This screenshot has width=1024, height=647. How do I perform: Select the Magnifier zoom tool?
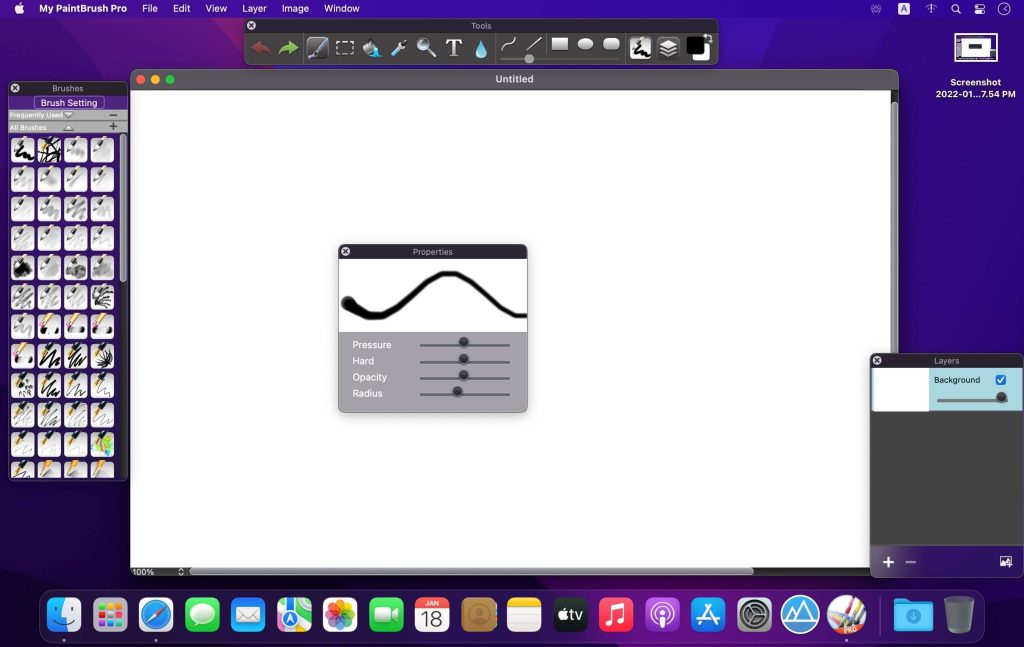pyautogui.click(x=424, y=47)
